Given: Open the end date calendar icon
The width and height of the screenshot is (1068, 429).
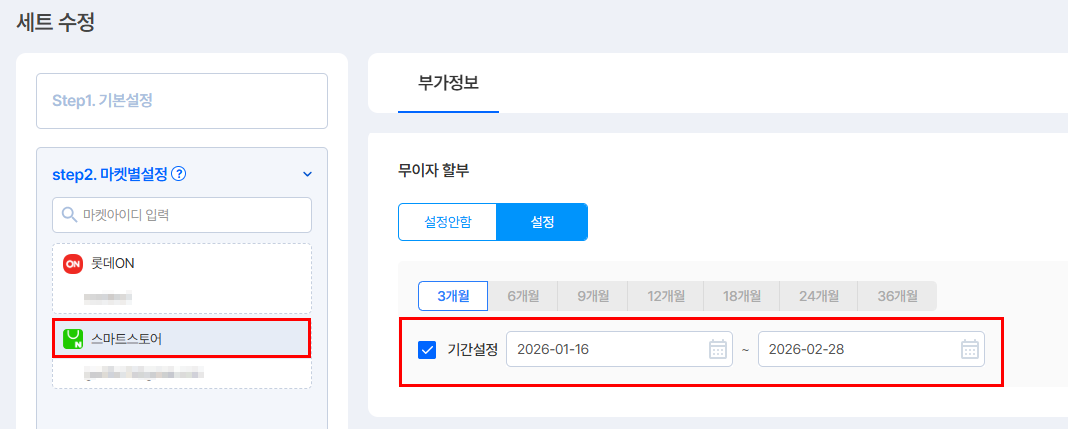Looking at the screenshot, I should pos(969,349).
